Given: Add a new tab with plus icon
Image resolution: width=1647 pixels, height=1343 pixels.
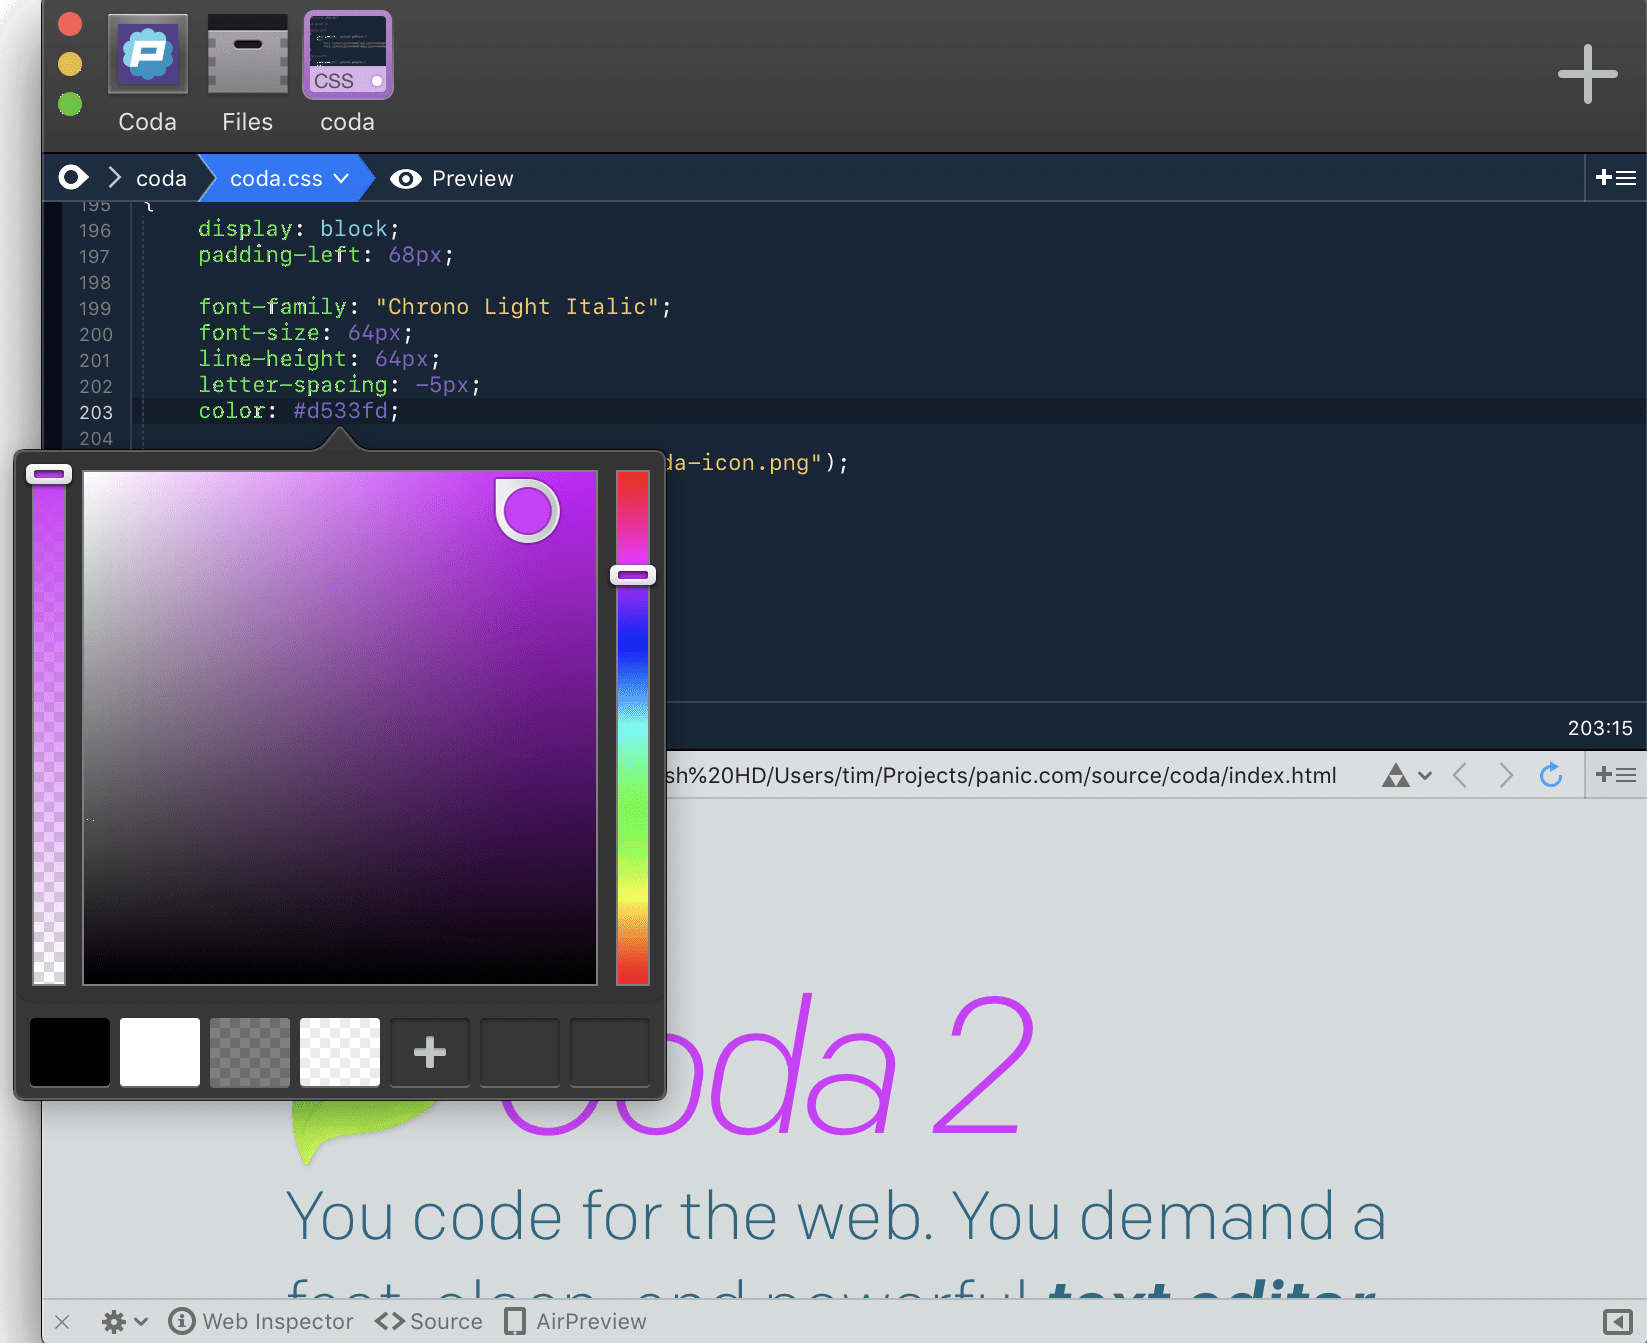Looking at the screenshot, I should pyautogui.click(x=1588, y=74).
